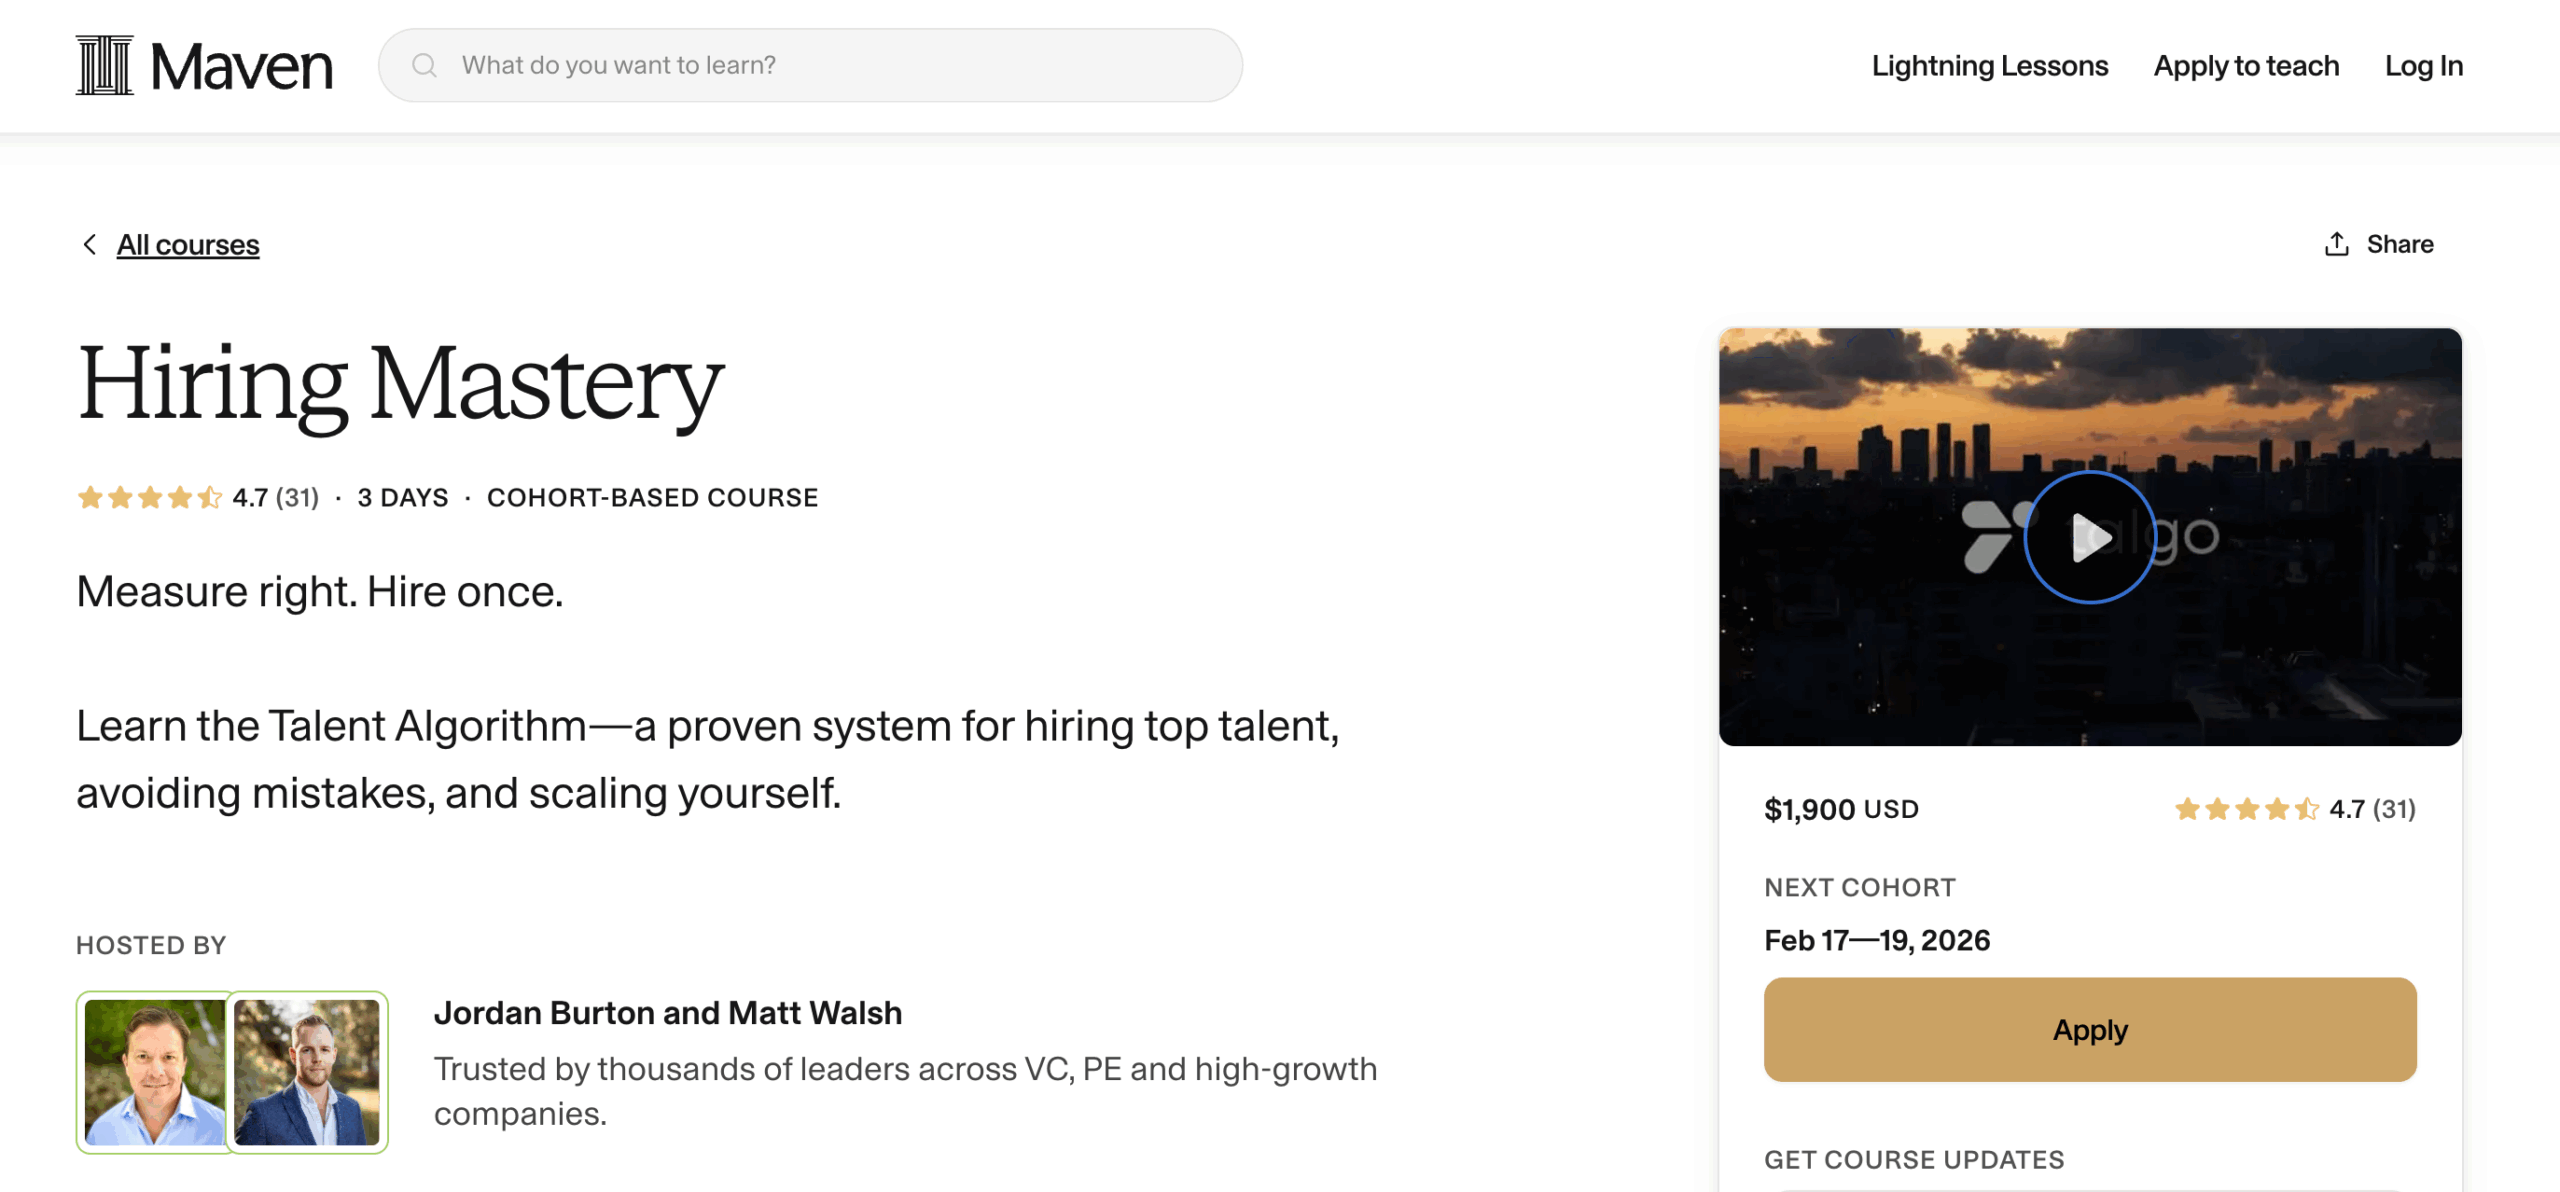Image resolution: width=2560 pixels, height=1192 pixels.
Task: Open Jordan Burton's host photo
Action: [x=155, y=1072]
